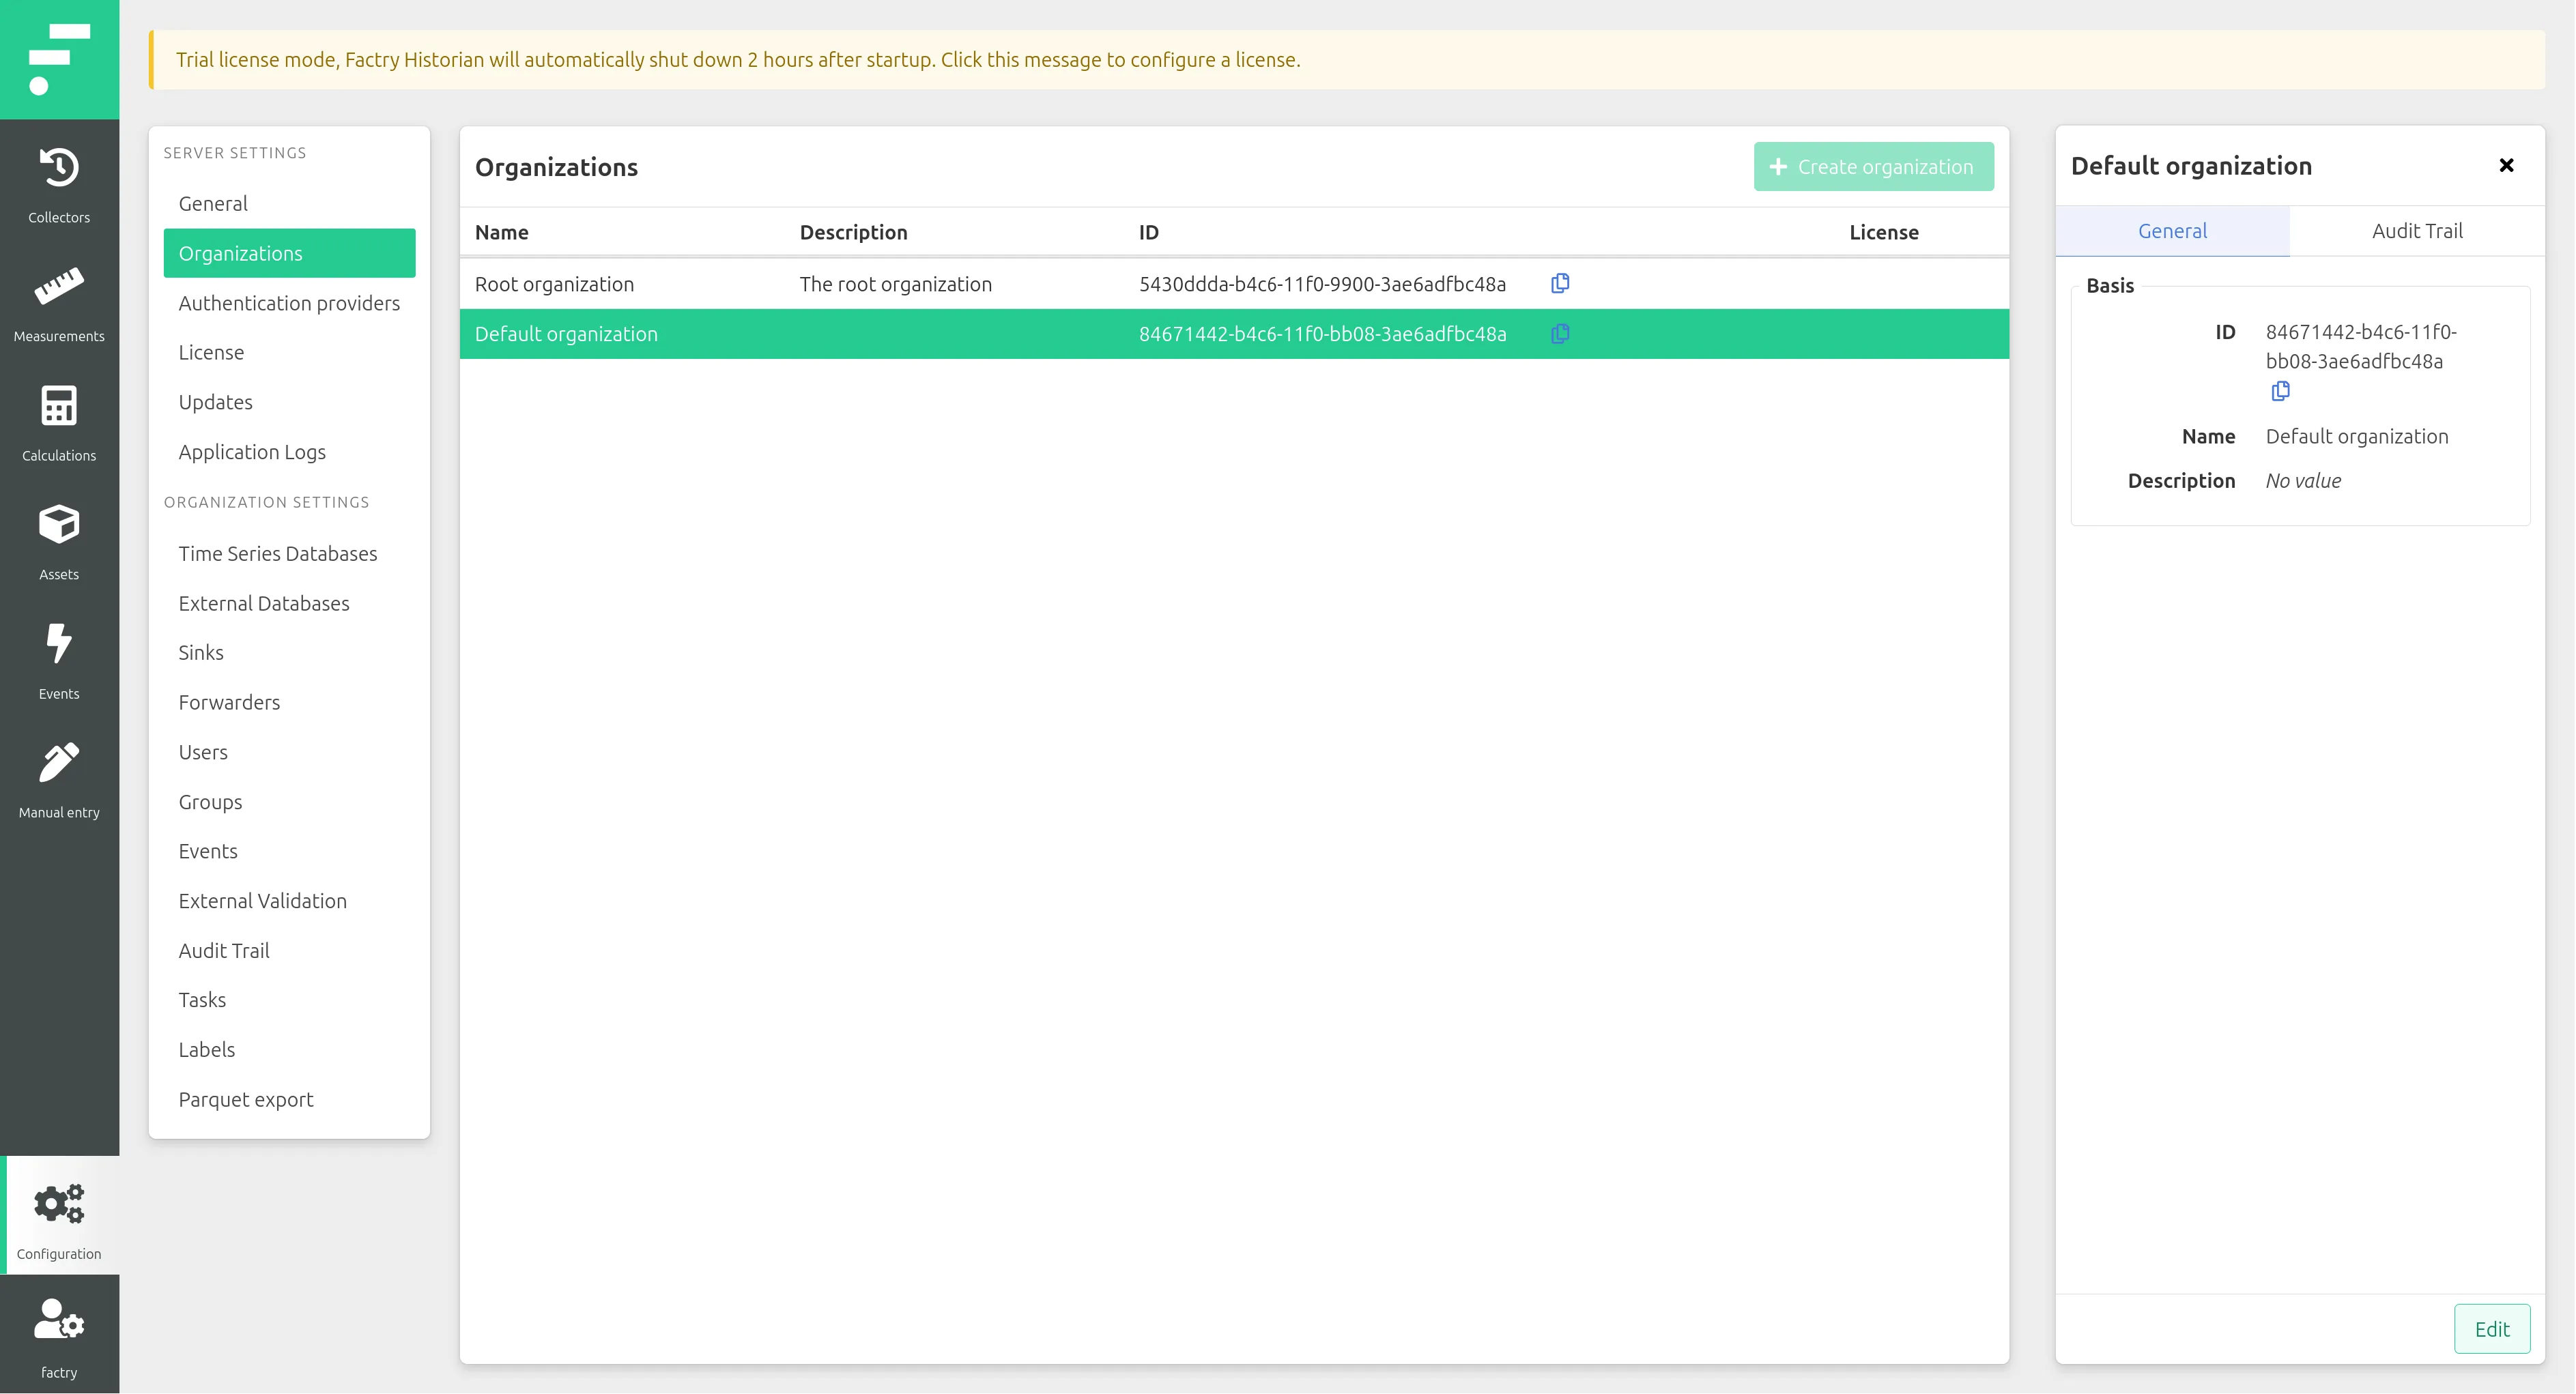Select the Default organization table row

click(x=1234, y=334)
